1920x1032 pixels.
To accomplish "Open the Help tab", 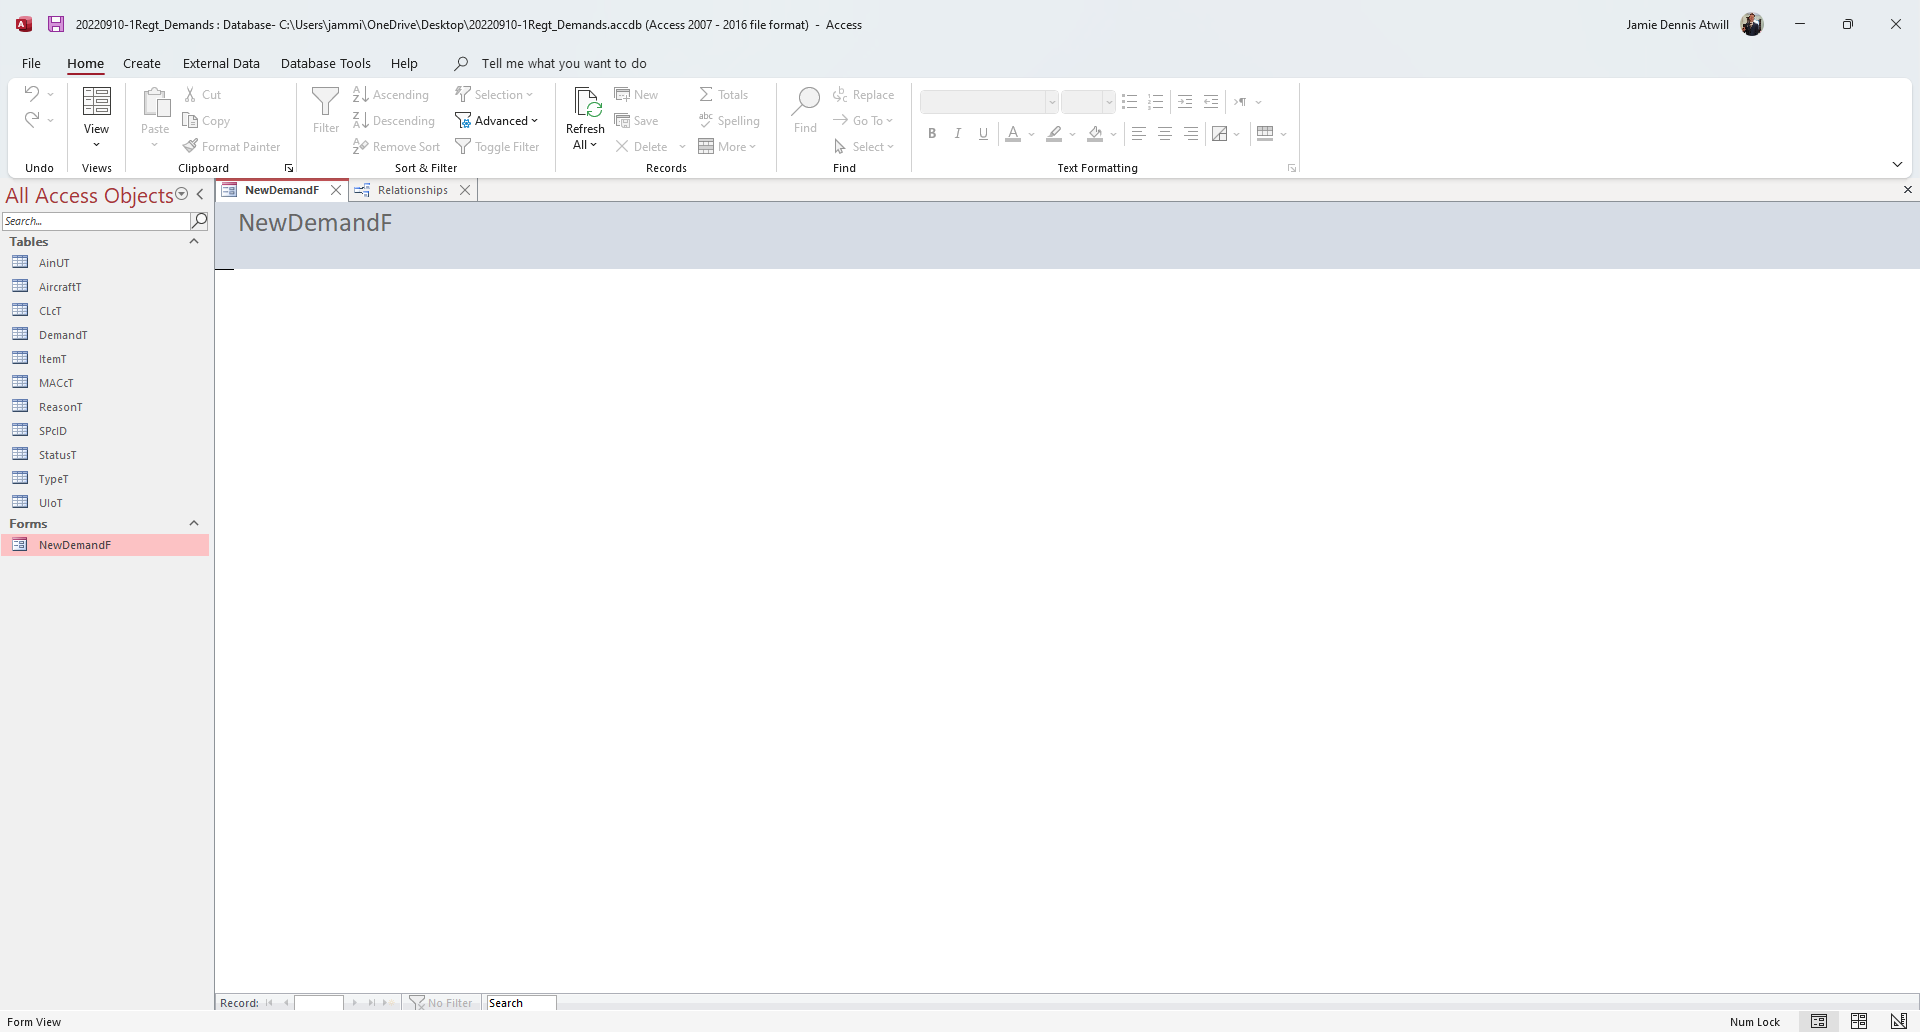I will [404, 64].
